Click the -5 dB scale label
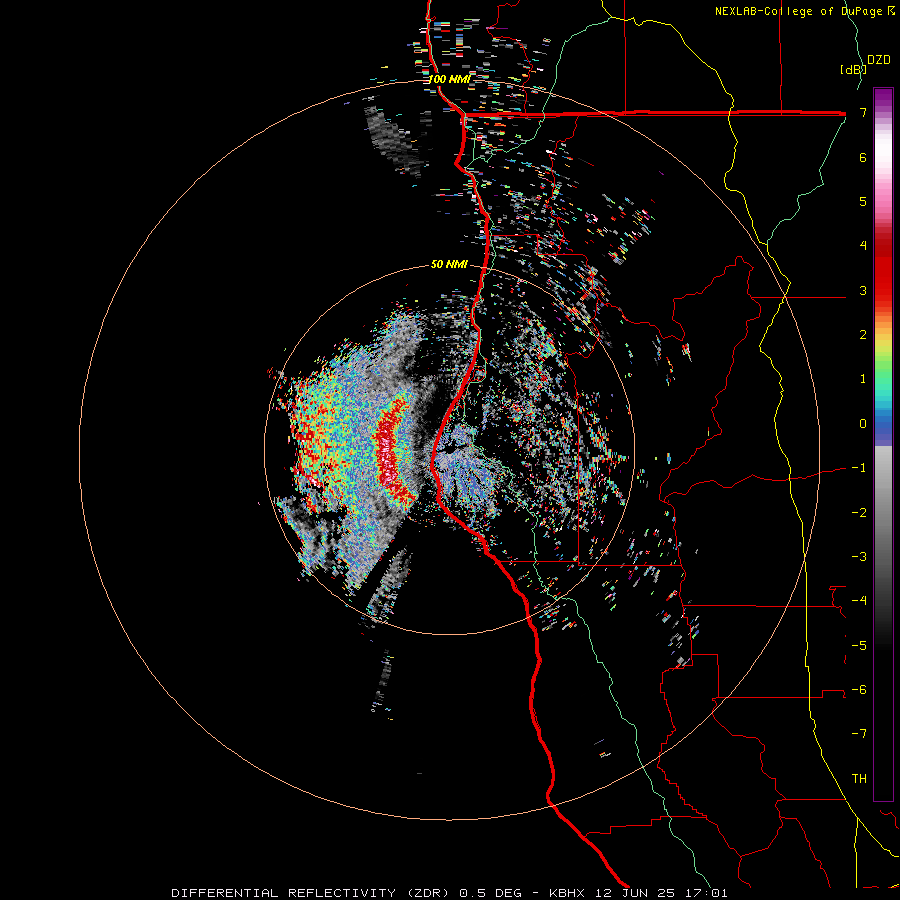The height and width of the screenshot is (900, 900). tap(859, 646)
